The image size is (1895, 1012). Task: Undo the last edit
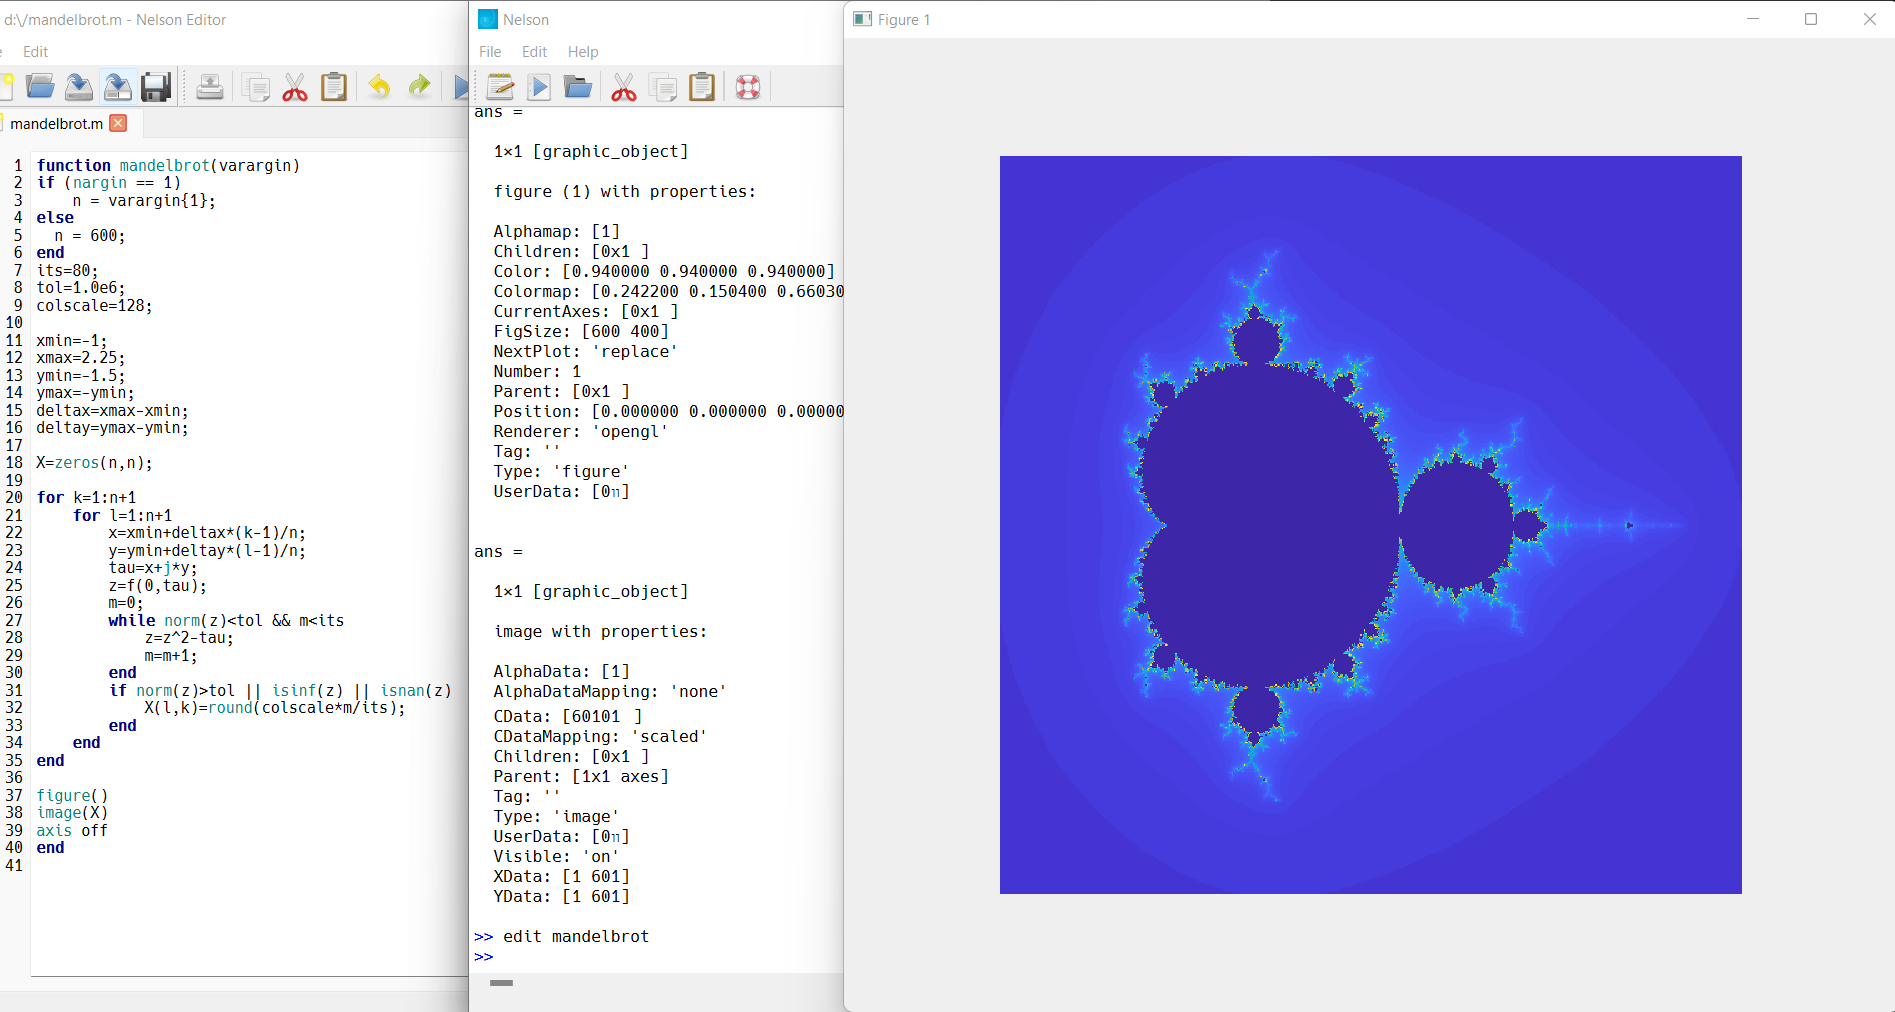(379, 86)
